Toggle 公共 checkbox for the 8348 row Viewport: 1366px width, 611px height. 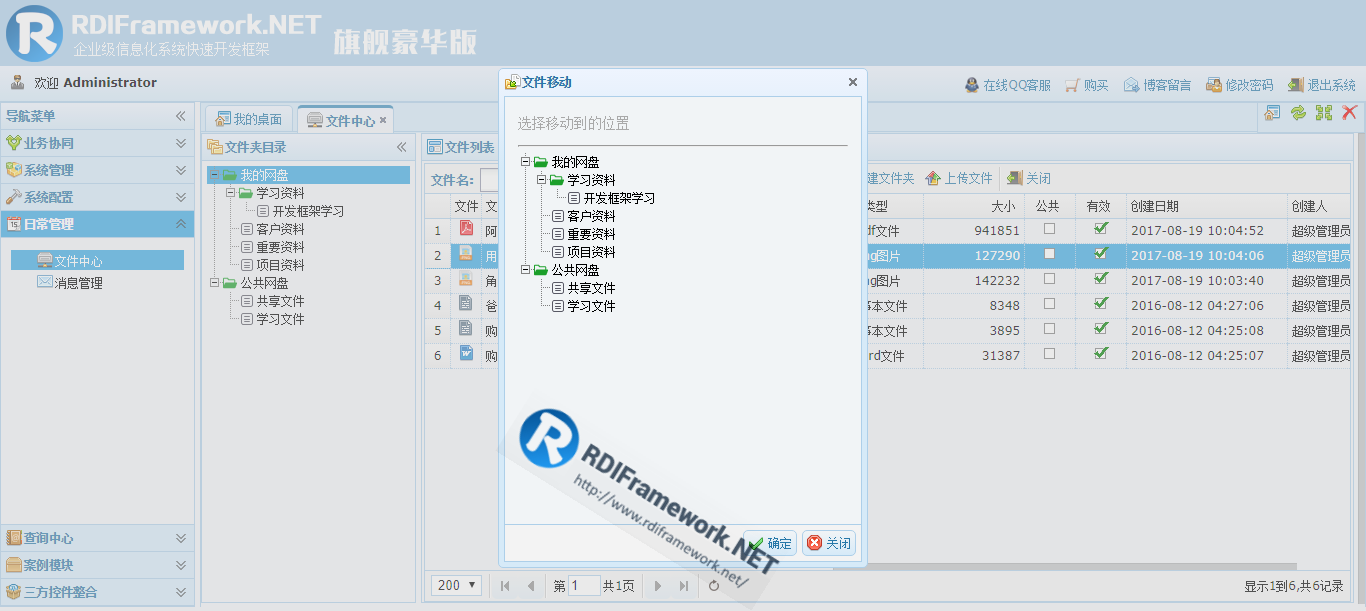coord(1049,304)
